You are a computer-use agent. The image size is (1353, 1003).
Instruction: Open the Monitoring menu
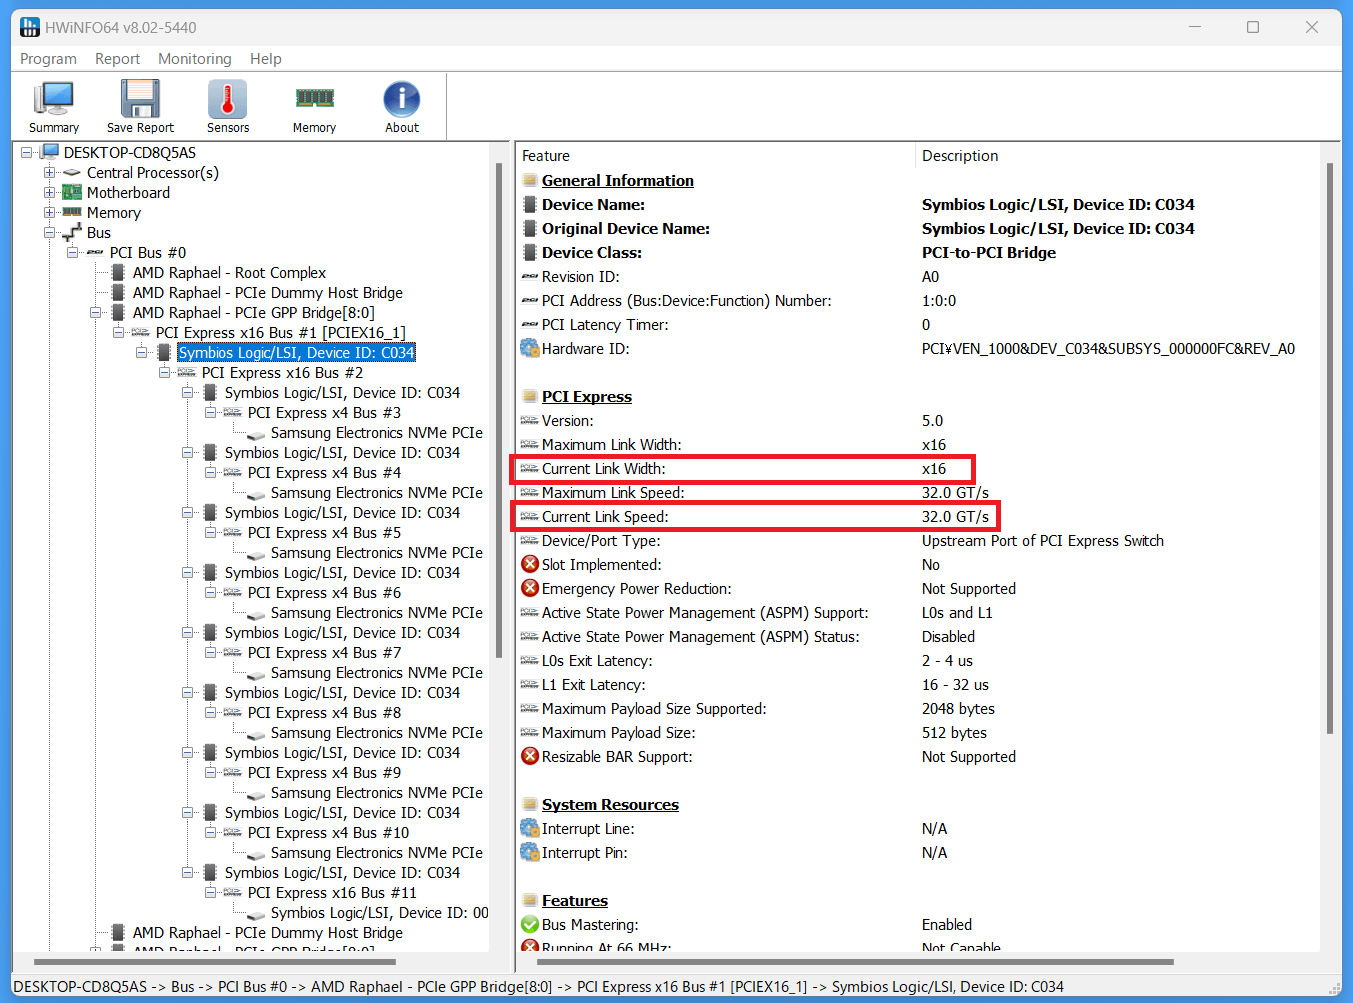point(194,59)
